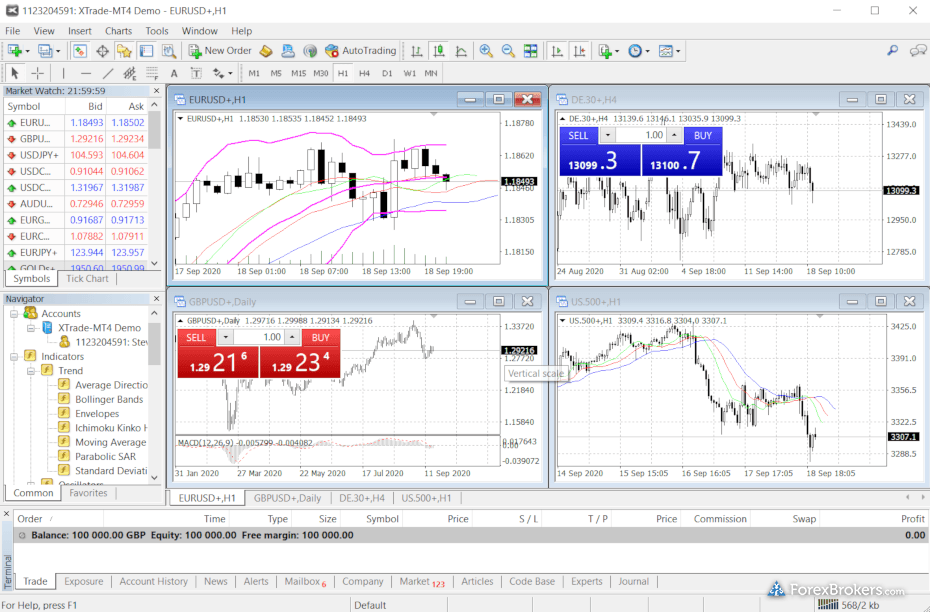Select the M30 timeframe
Screen dimensions: 930x612
(x=320, y=73)
